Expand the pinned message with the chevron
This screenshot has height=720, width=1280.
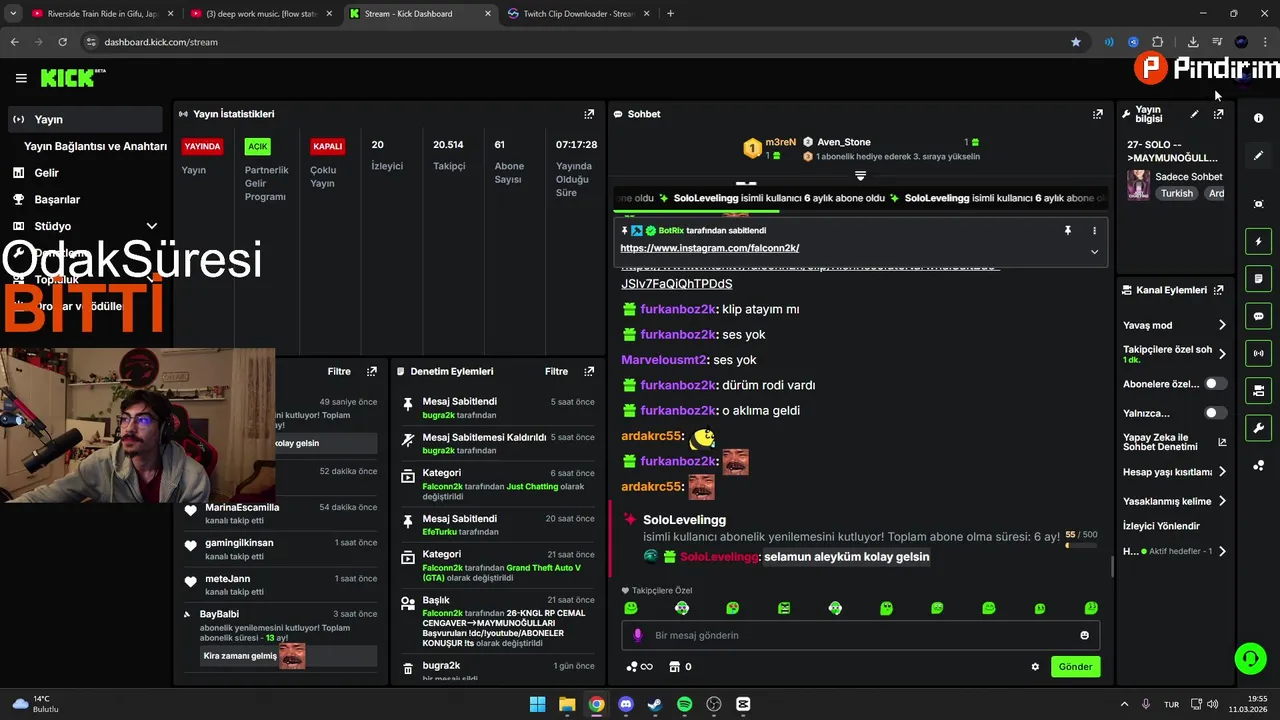[1094, 252]
